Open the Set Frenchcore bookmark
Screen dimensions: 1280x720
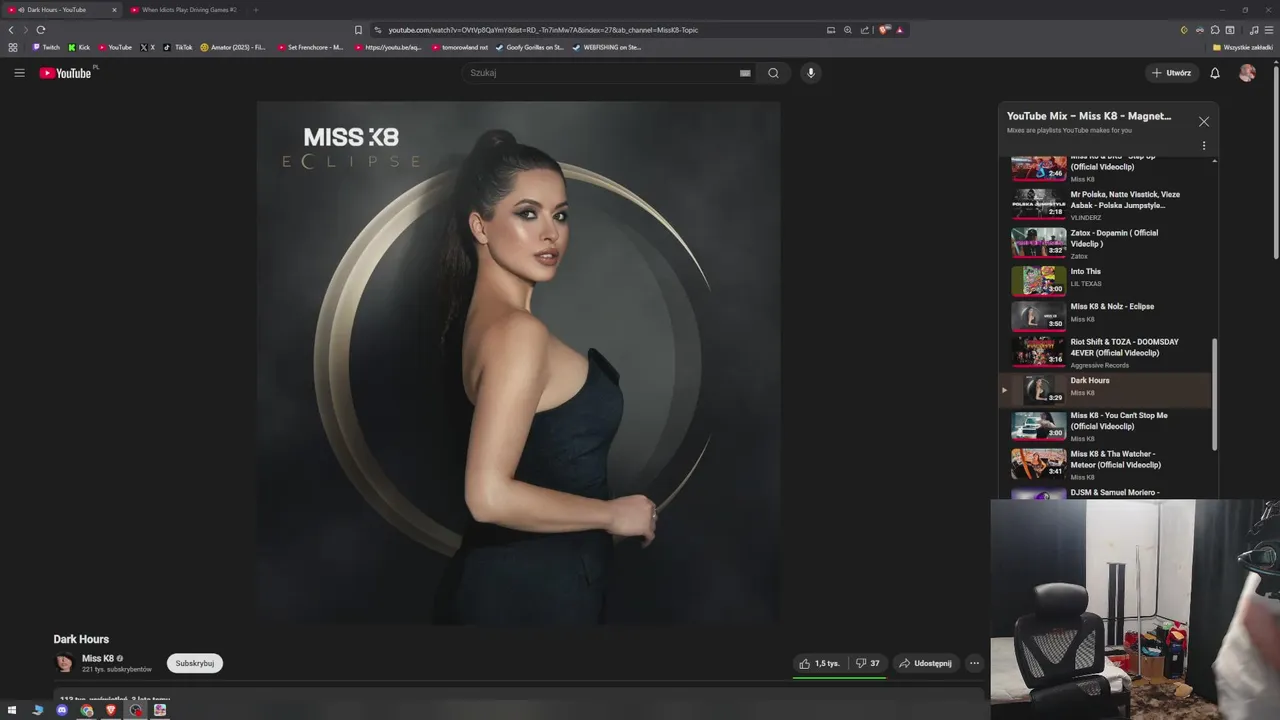click(x=311, y=47)
